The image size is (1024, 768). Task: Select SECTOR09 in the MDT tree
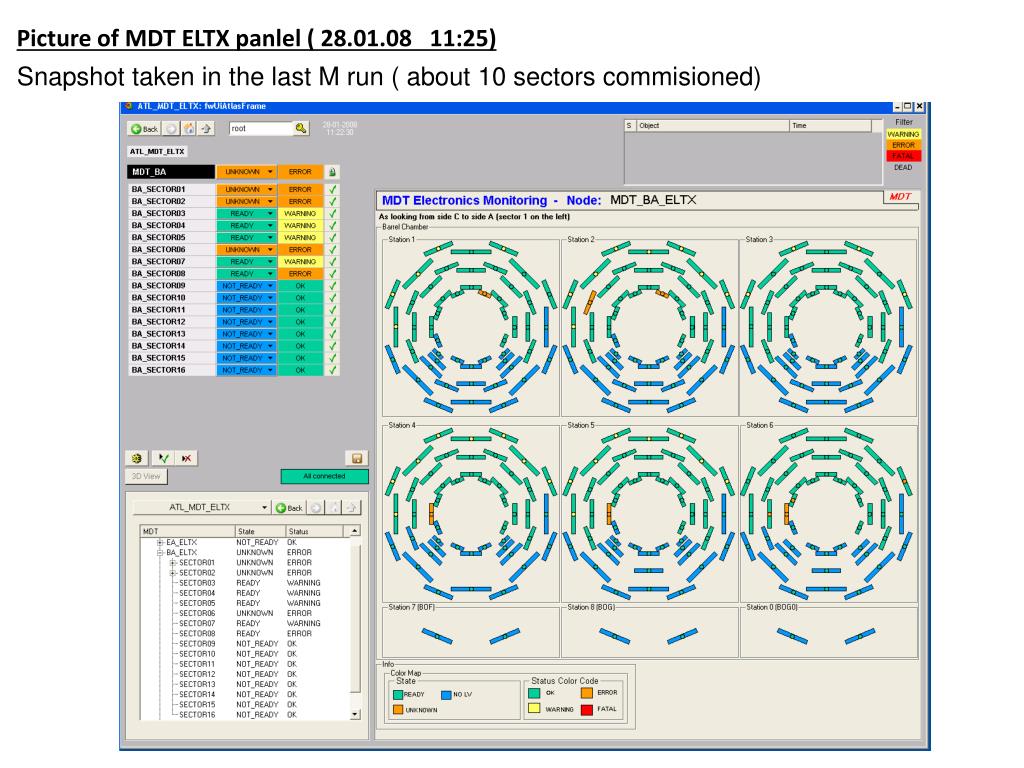click(x=197, y=644)
